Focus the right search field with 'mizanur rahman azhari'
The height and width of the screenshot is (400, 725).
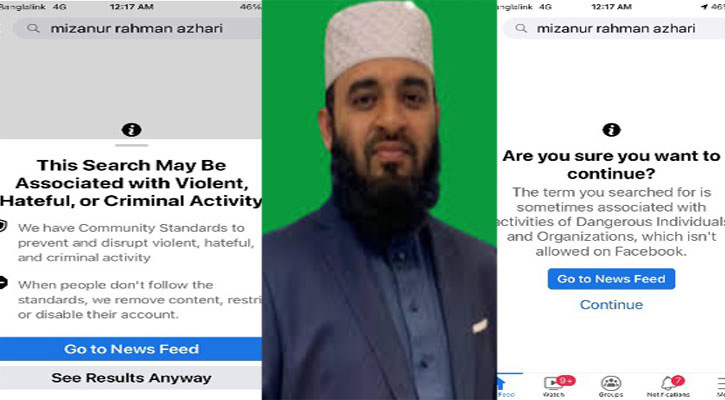(x=614, y=28)
